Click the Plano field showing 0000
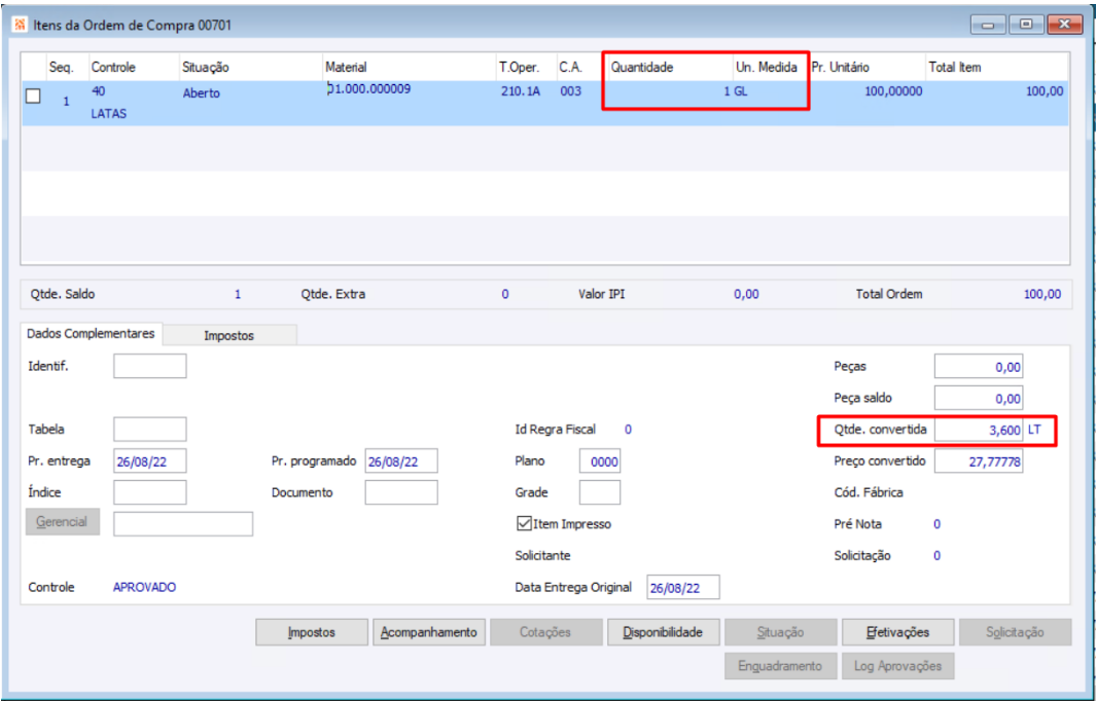 (600, 461)
